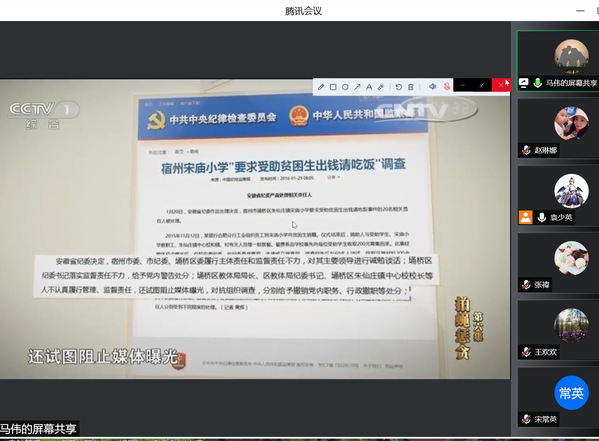
Task: Open 袁少英's participant tile
Action: (x=558, y=196)
